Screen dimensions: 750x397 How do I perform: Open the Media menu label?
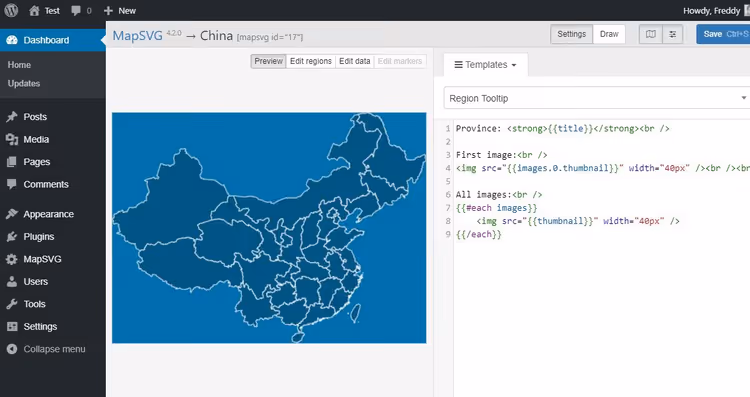click(36, 139)
